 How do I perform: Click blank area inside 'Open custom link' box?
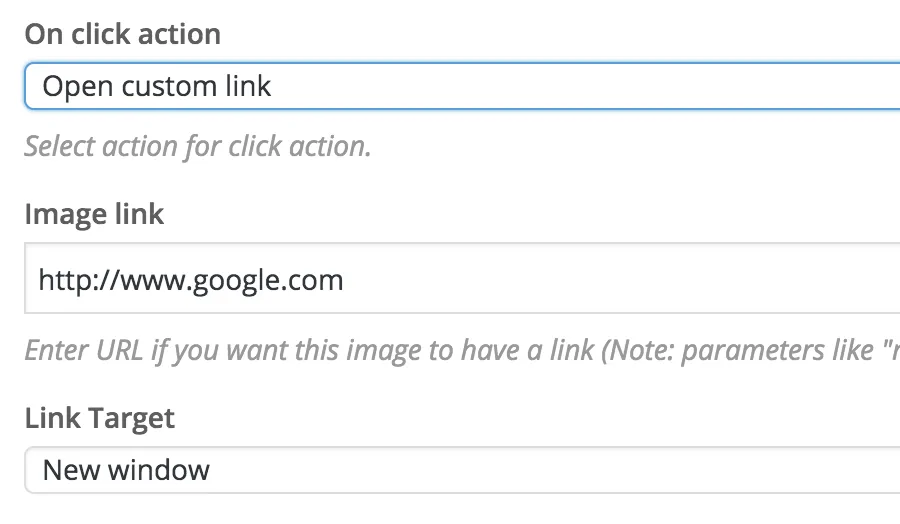pyautogui.click(x=600, y=86)
